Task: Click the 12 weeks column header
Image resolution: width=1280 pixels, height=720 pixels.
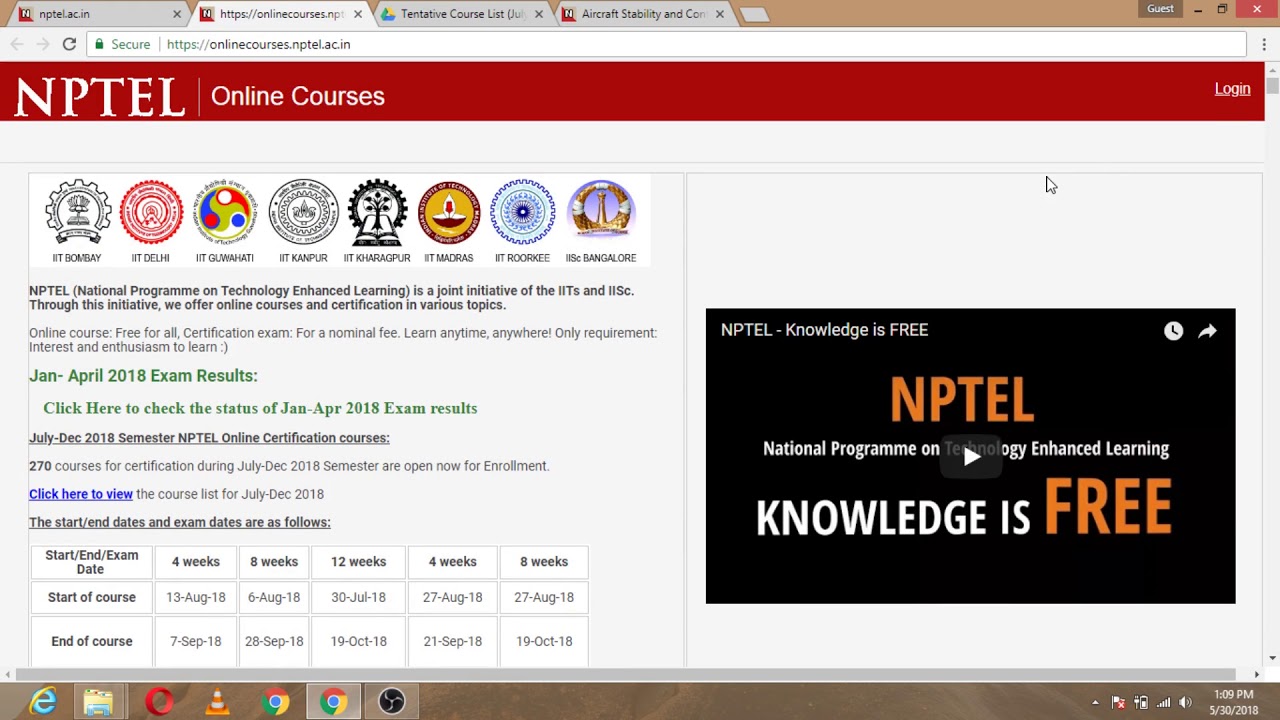Action: (358, 562)
